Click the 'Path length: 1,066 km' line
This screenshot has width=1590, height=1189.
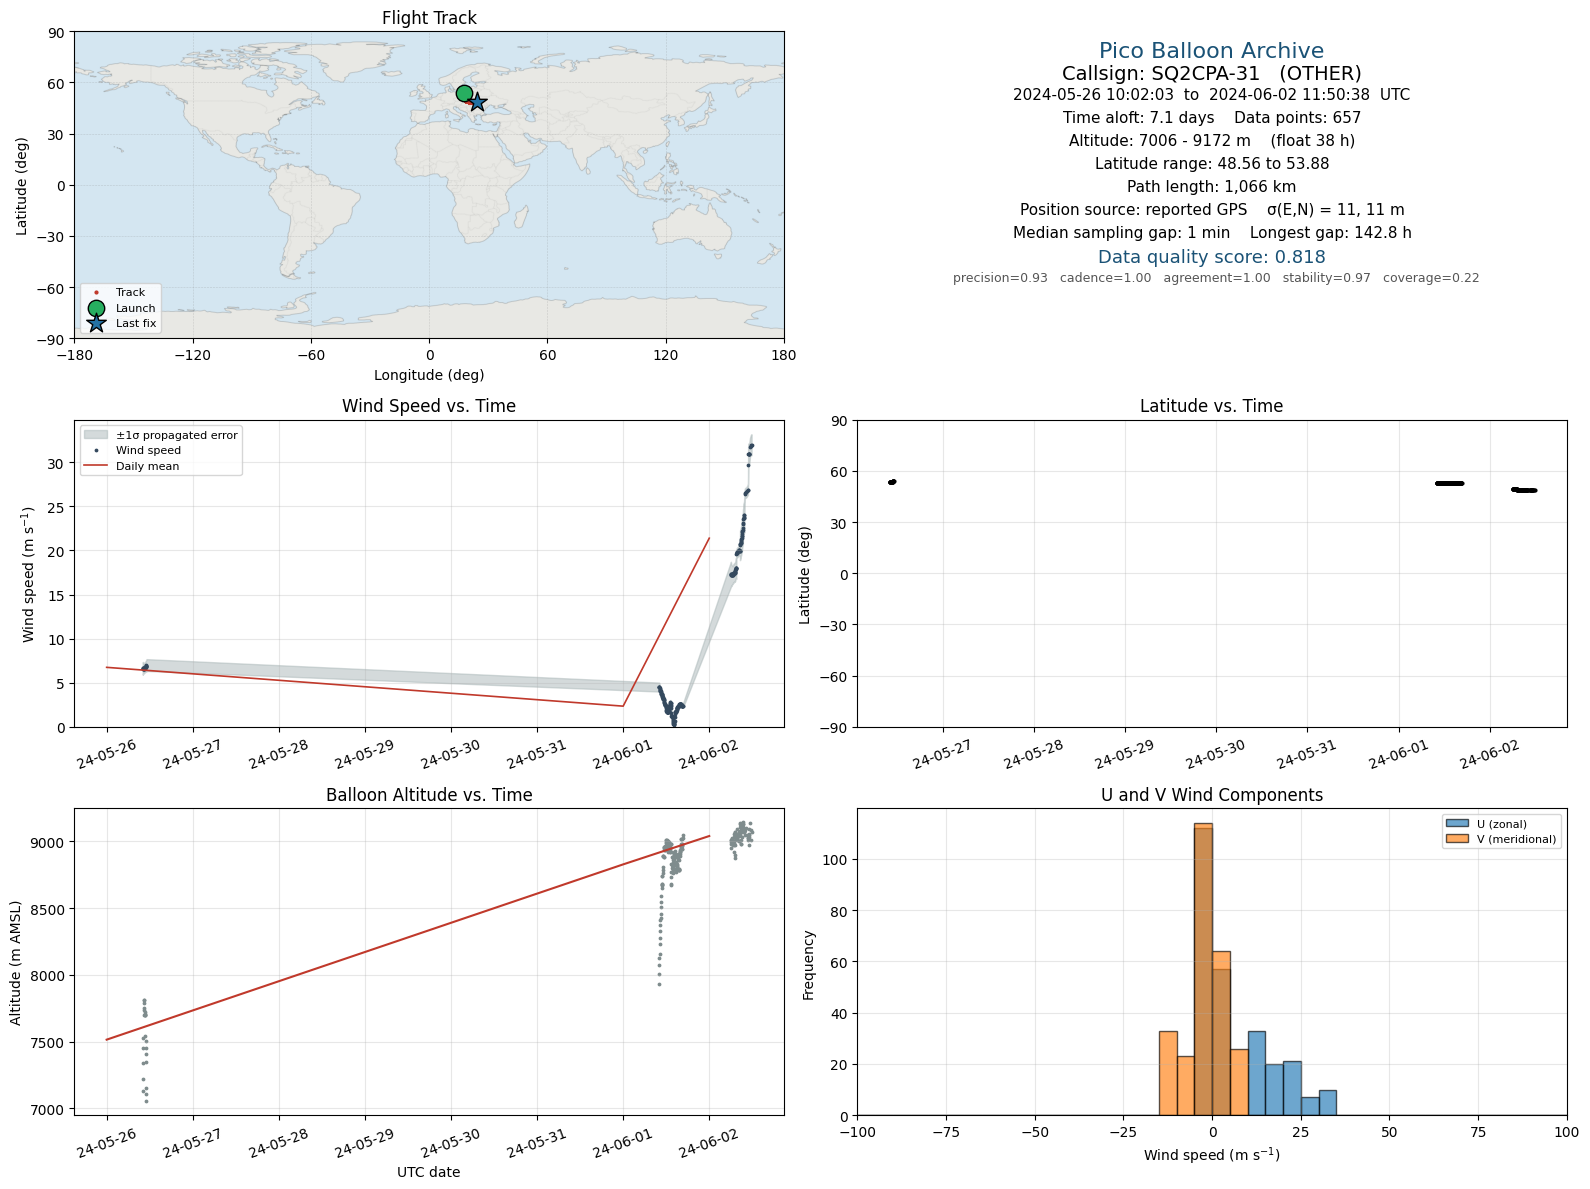(1211, 187)
